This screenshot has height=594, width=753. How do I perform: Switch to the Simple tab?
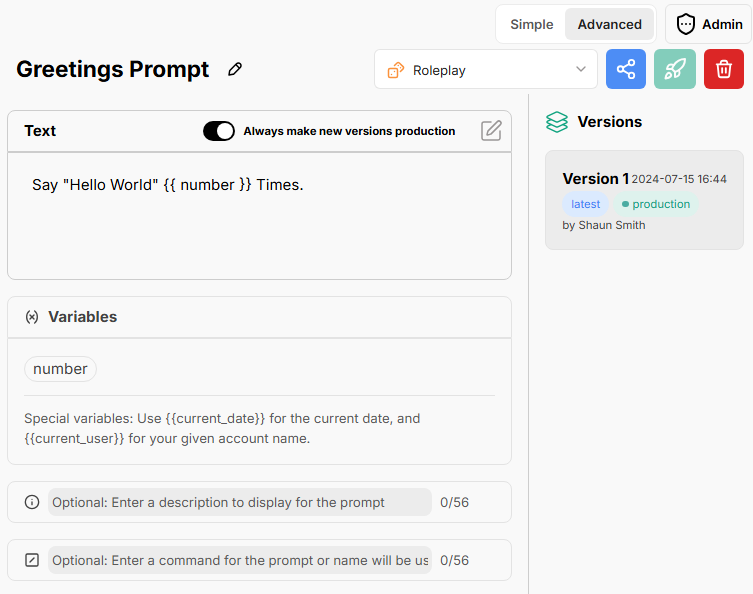[x=531, y=24]
